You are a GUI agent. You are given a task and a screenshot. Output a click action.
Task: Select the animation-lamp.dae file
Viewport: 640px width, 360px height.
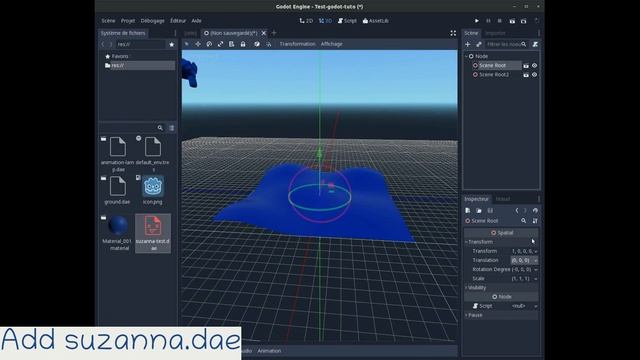point(118,154)
